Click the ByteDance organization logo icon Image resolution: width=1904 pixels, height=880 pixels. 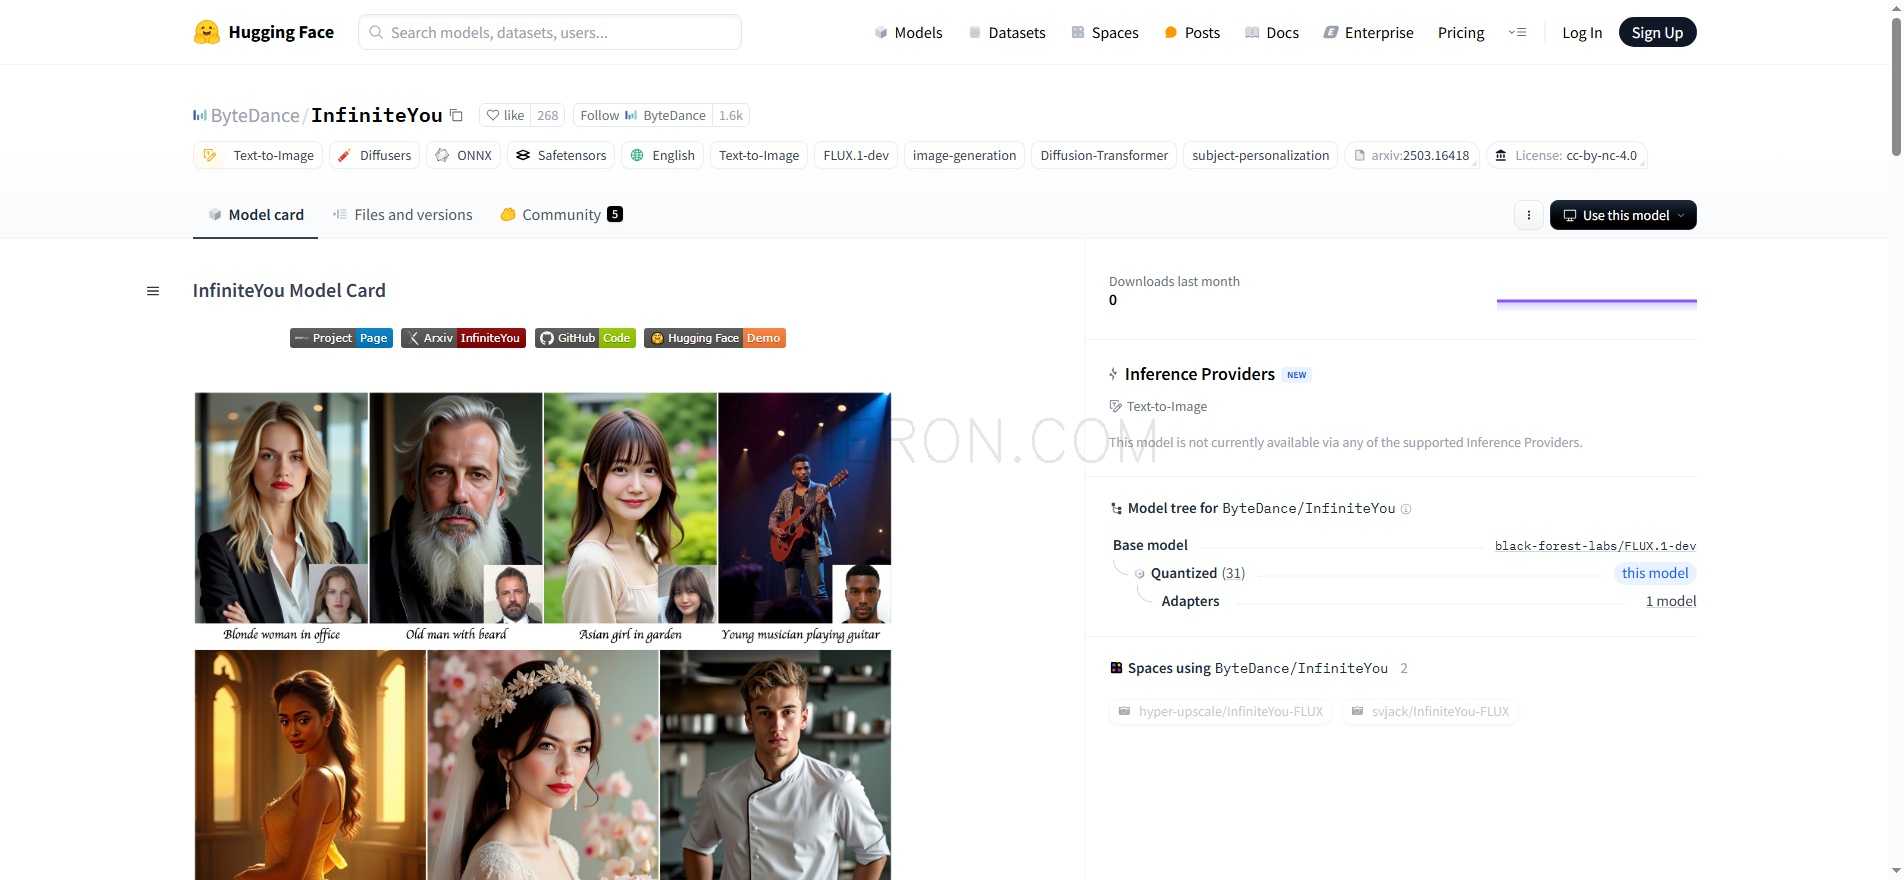point(200,115)
